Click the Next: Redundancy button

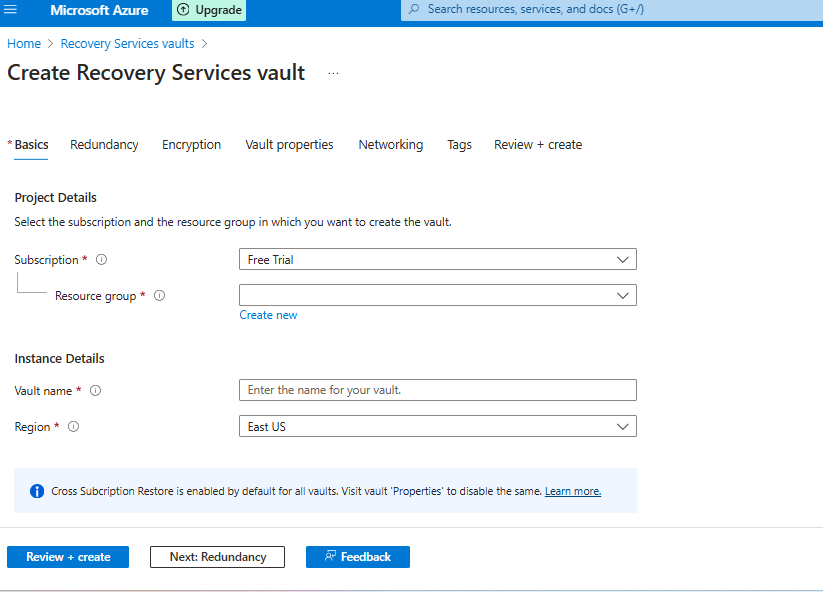coord(217,557)
